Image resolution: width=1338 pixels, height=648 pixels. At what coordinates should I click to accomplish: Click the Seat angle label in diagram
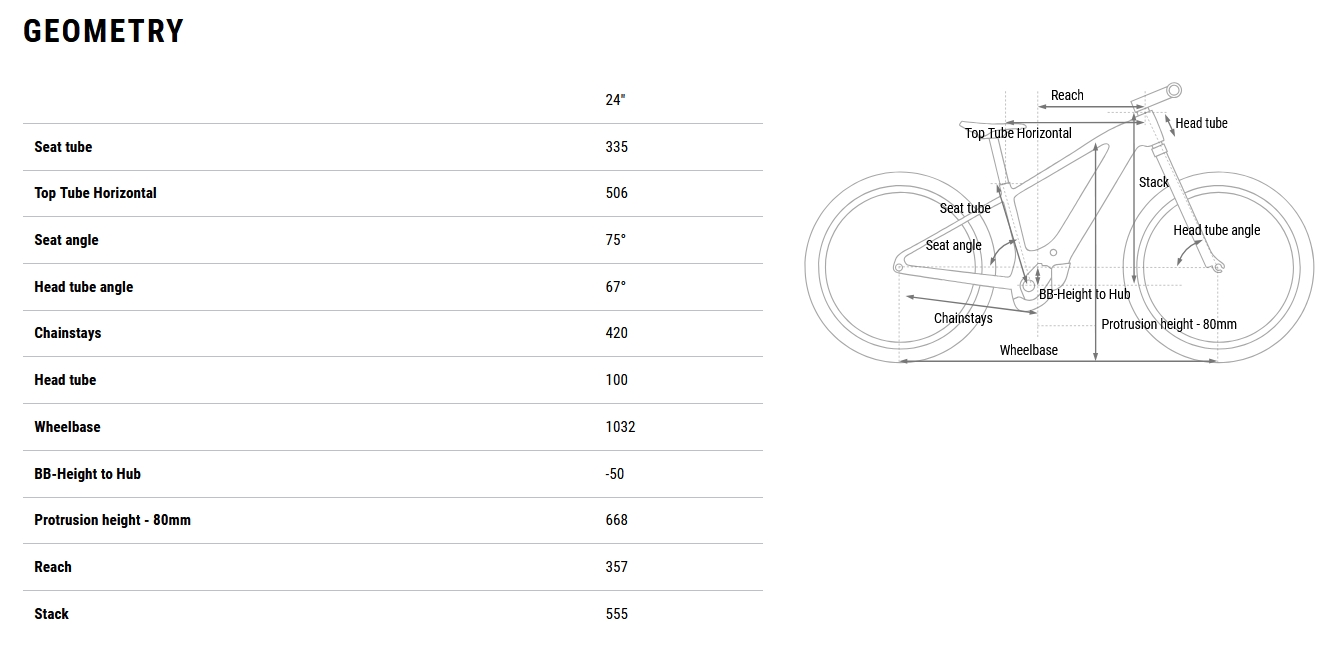[x=953, y=245]
